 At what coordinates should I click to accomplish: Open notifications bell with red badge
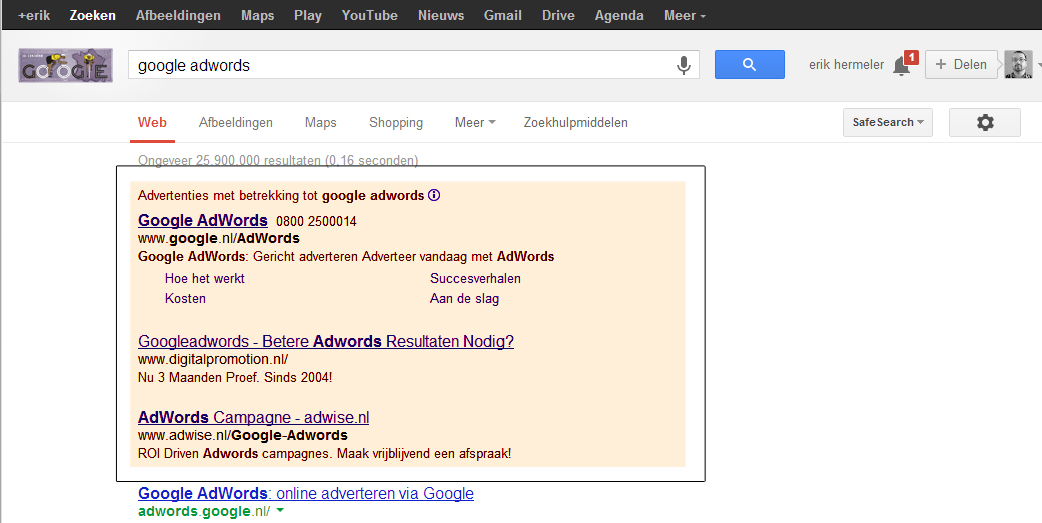(902, 65)
